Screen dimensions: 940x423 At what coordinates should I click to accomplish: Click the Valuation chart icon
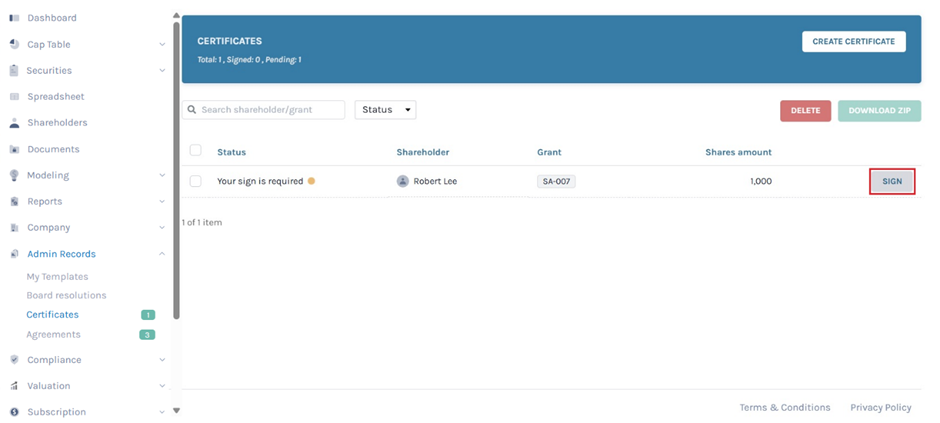(x=14, y=386)
